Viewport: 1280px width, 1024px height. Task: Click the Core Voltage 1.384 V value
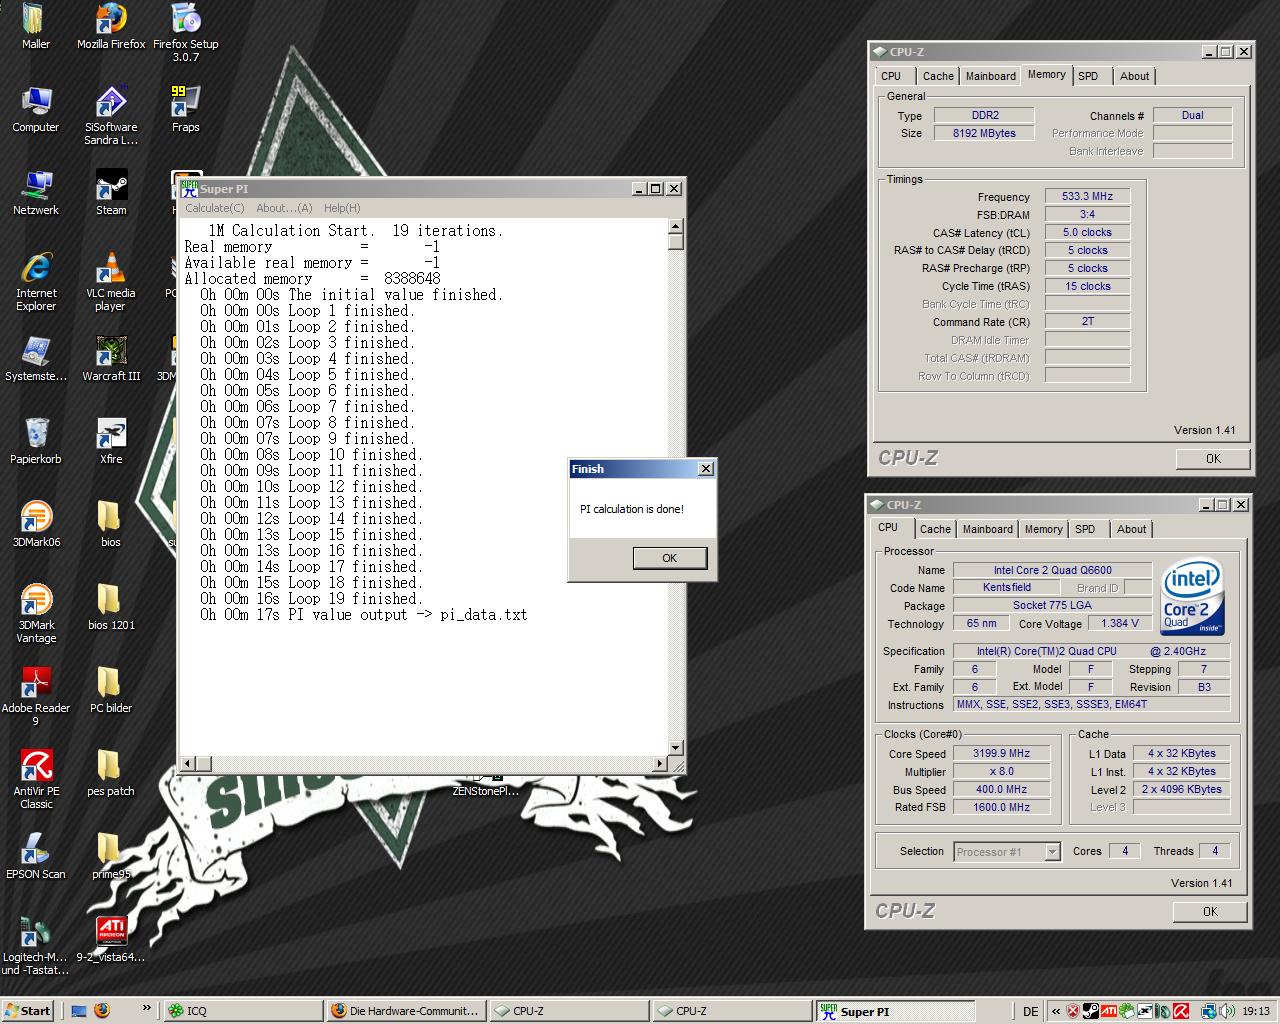(1120, 623)
